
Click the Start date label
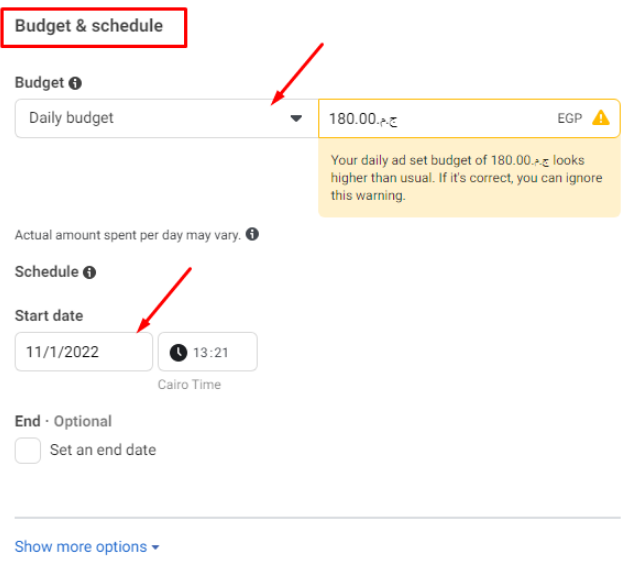click(x=49, y=315)
